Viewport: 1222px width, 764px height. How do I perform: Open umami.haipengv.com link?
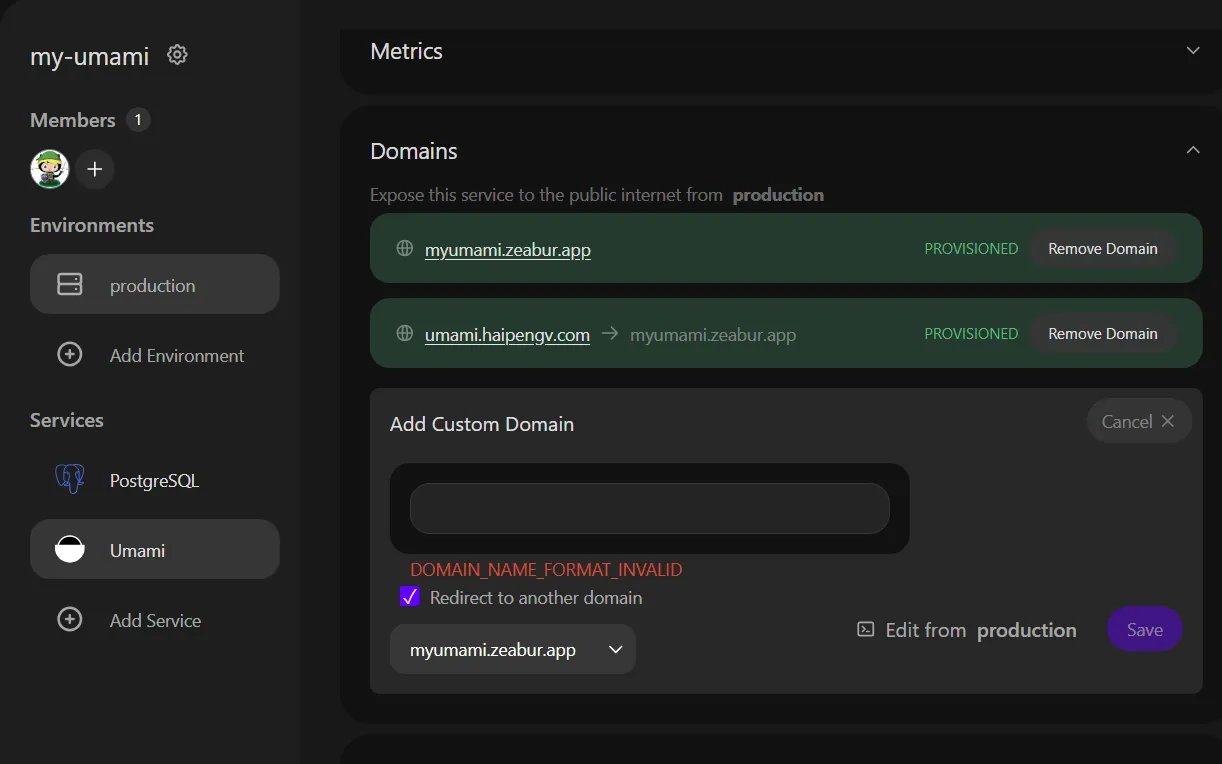507,334
